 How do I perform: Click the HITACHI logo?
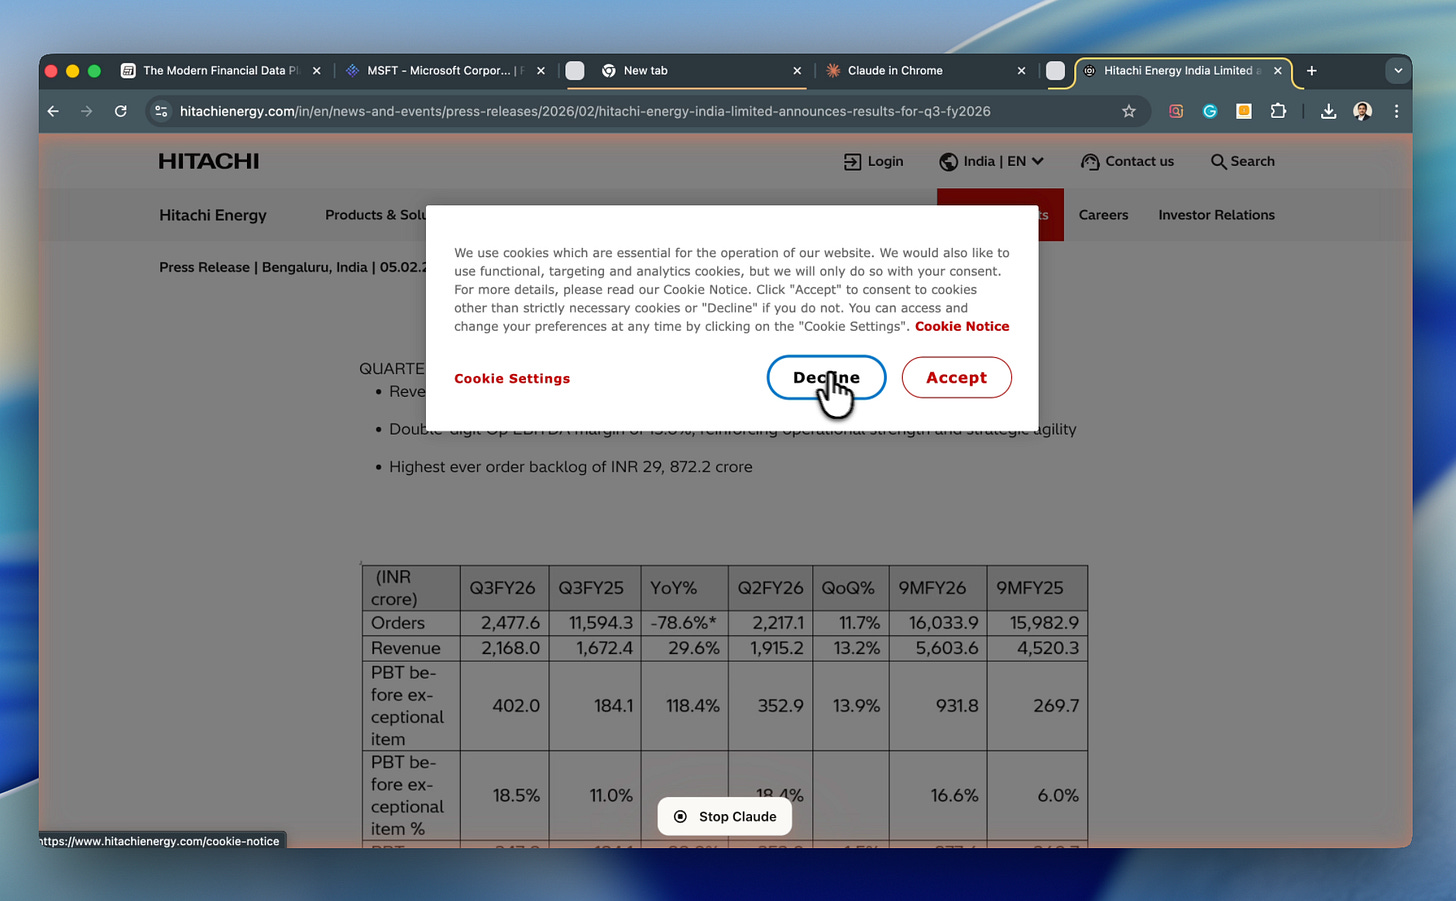point(208,161)
